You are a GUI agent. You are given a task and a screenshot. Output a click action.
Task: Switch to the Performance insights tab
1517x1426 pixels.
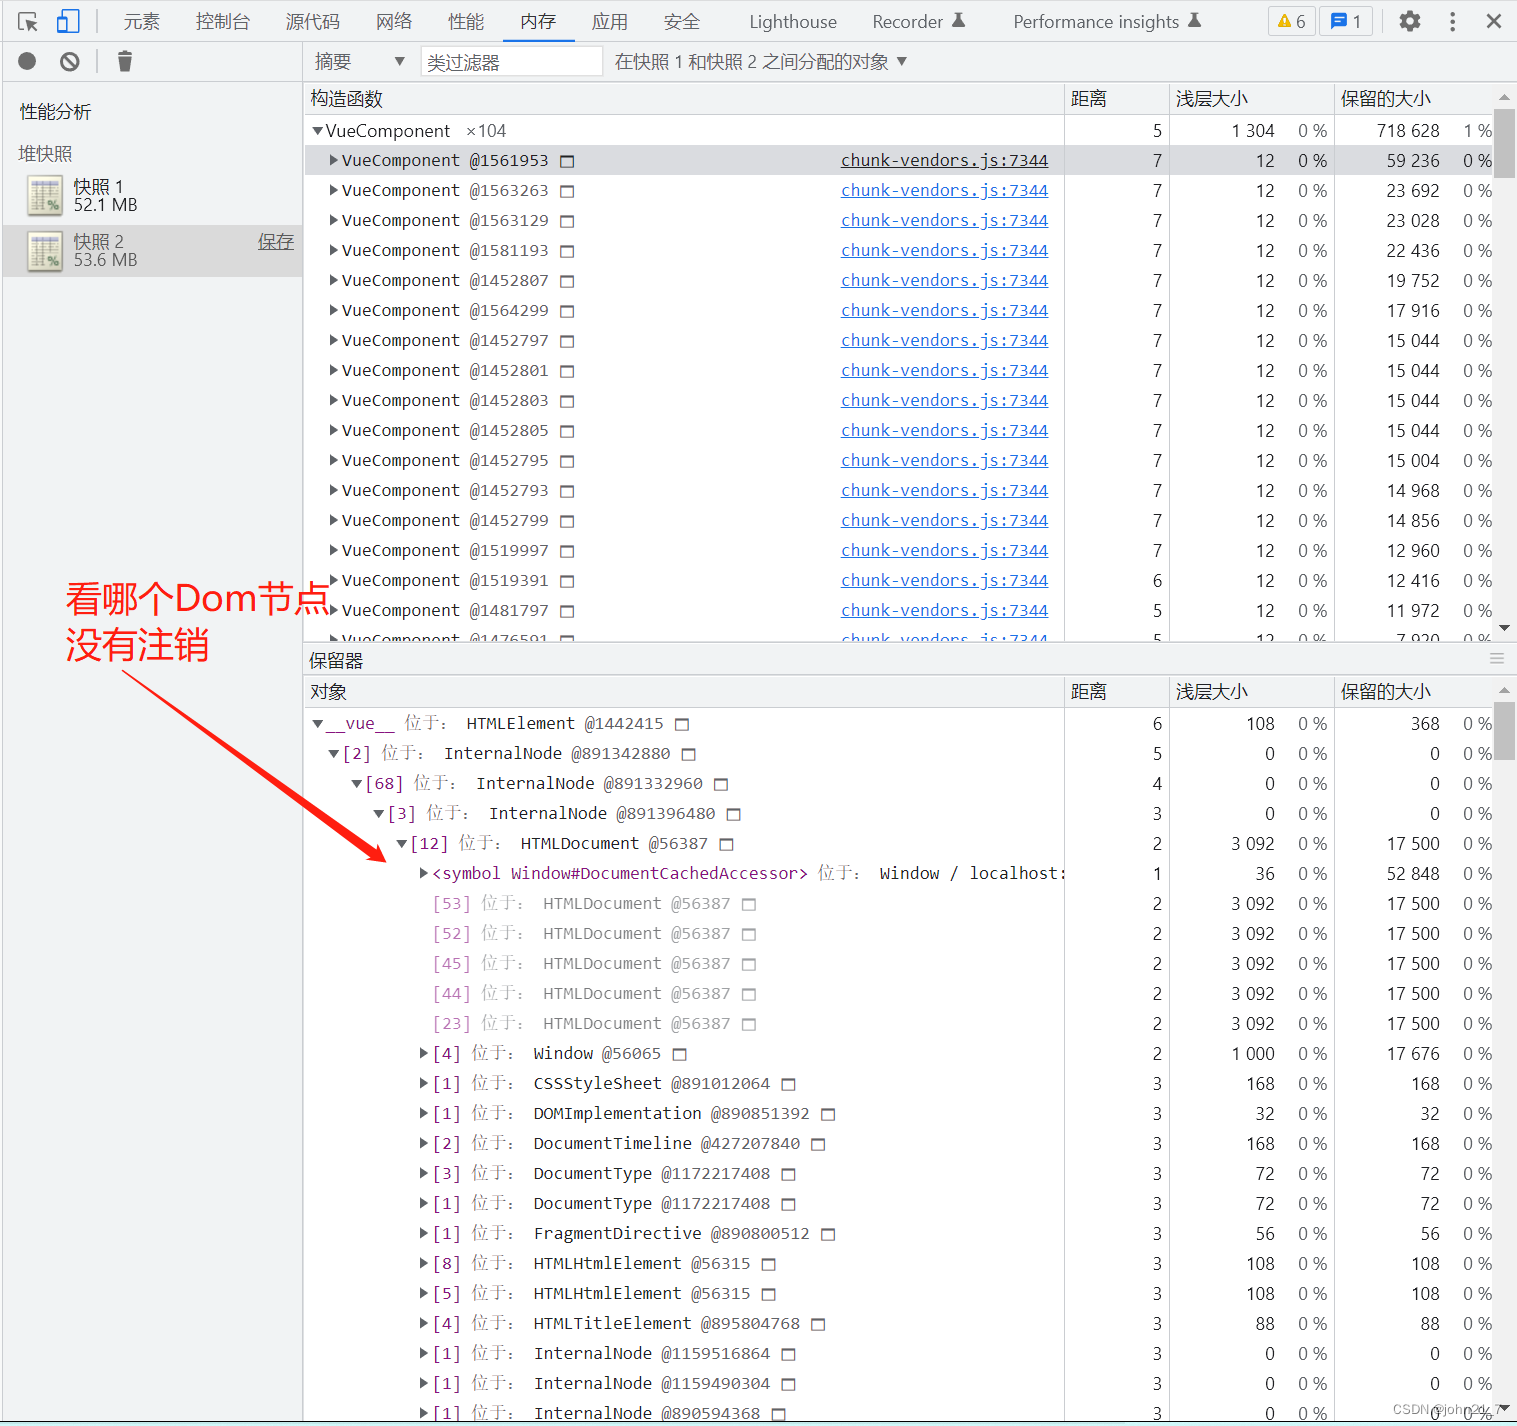[x=1107, y=21]
